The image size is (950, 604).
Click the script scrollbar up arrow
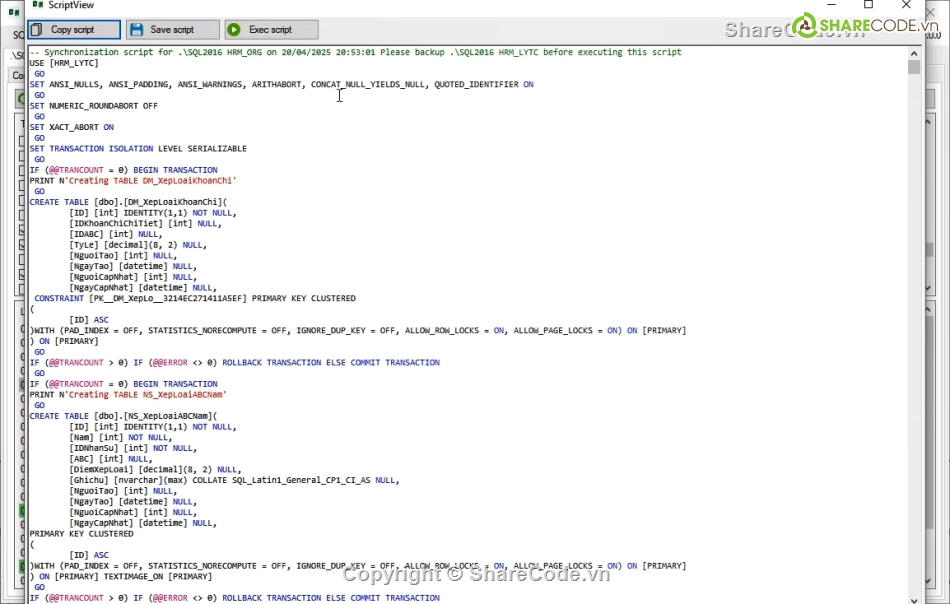point(914,53)
